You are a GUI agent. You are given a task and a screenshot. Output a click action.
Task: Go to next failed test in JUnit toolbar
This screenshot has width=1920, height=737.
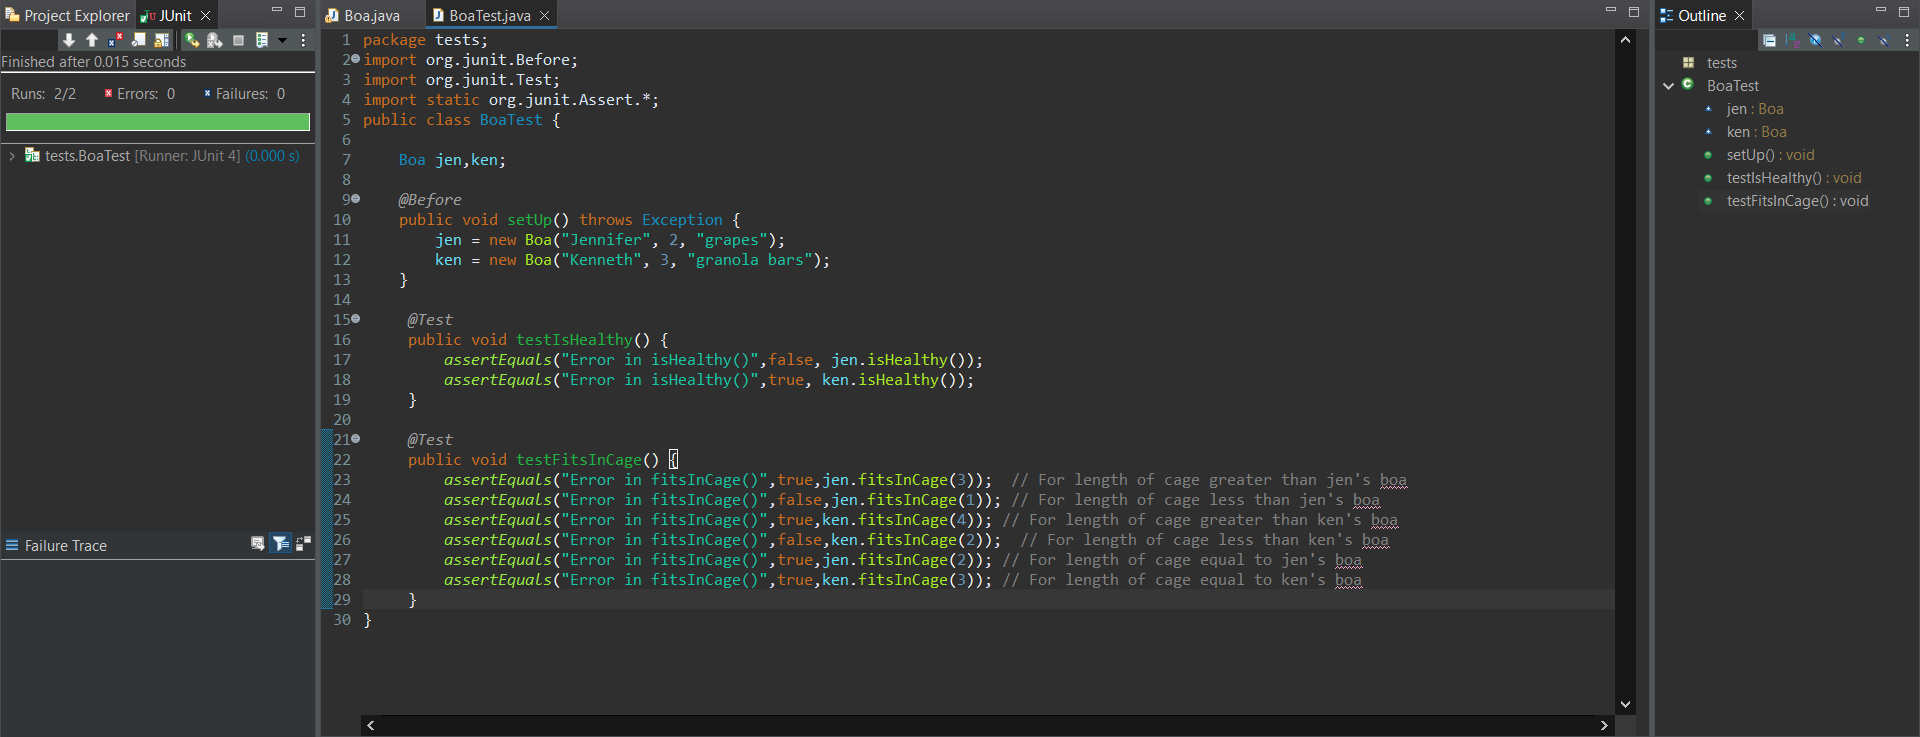coord(69,40)
